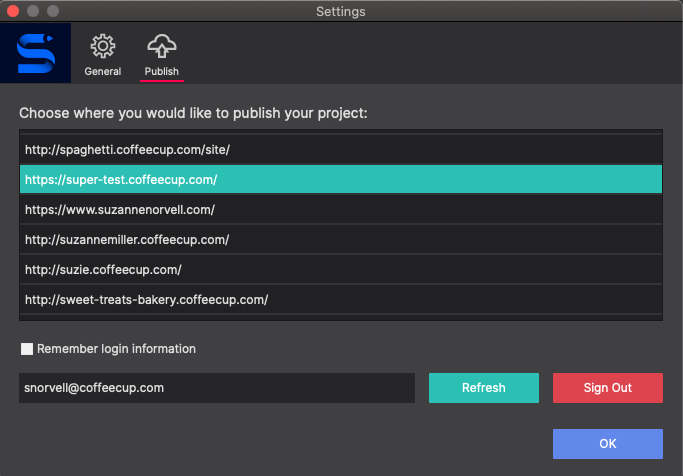Switch to the General tab label
Viewport: 683px width, 476px height.
point(103,71)
